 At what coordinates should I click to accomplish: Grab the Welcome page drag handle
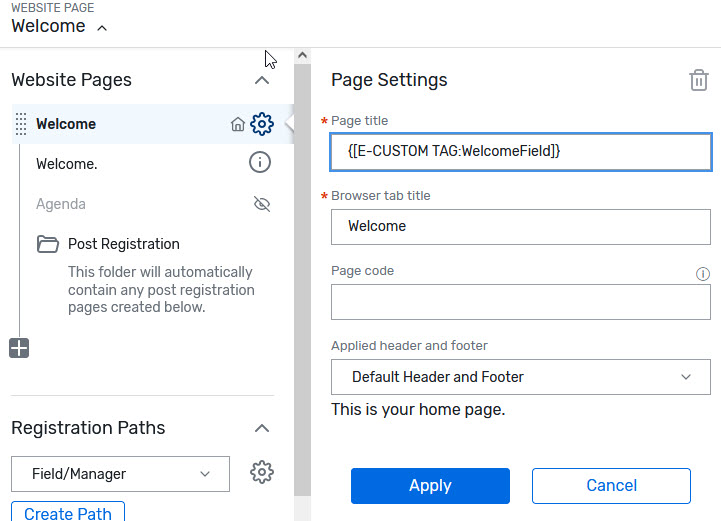21,124
